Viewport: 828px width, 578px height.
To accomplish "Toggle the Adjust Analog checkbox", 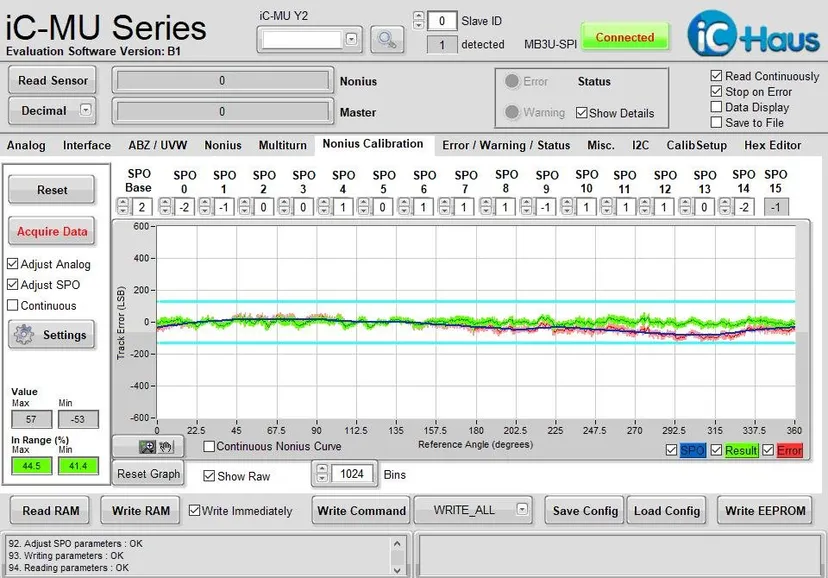I will pyautogui.click(x=13, y=263).
